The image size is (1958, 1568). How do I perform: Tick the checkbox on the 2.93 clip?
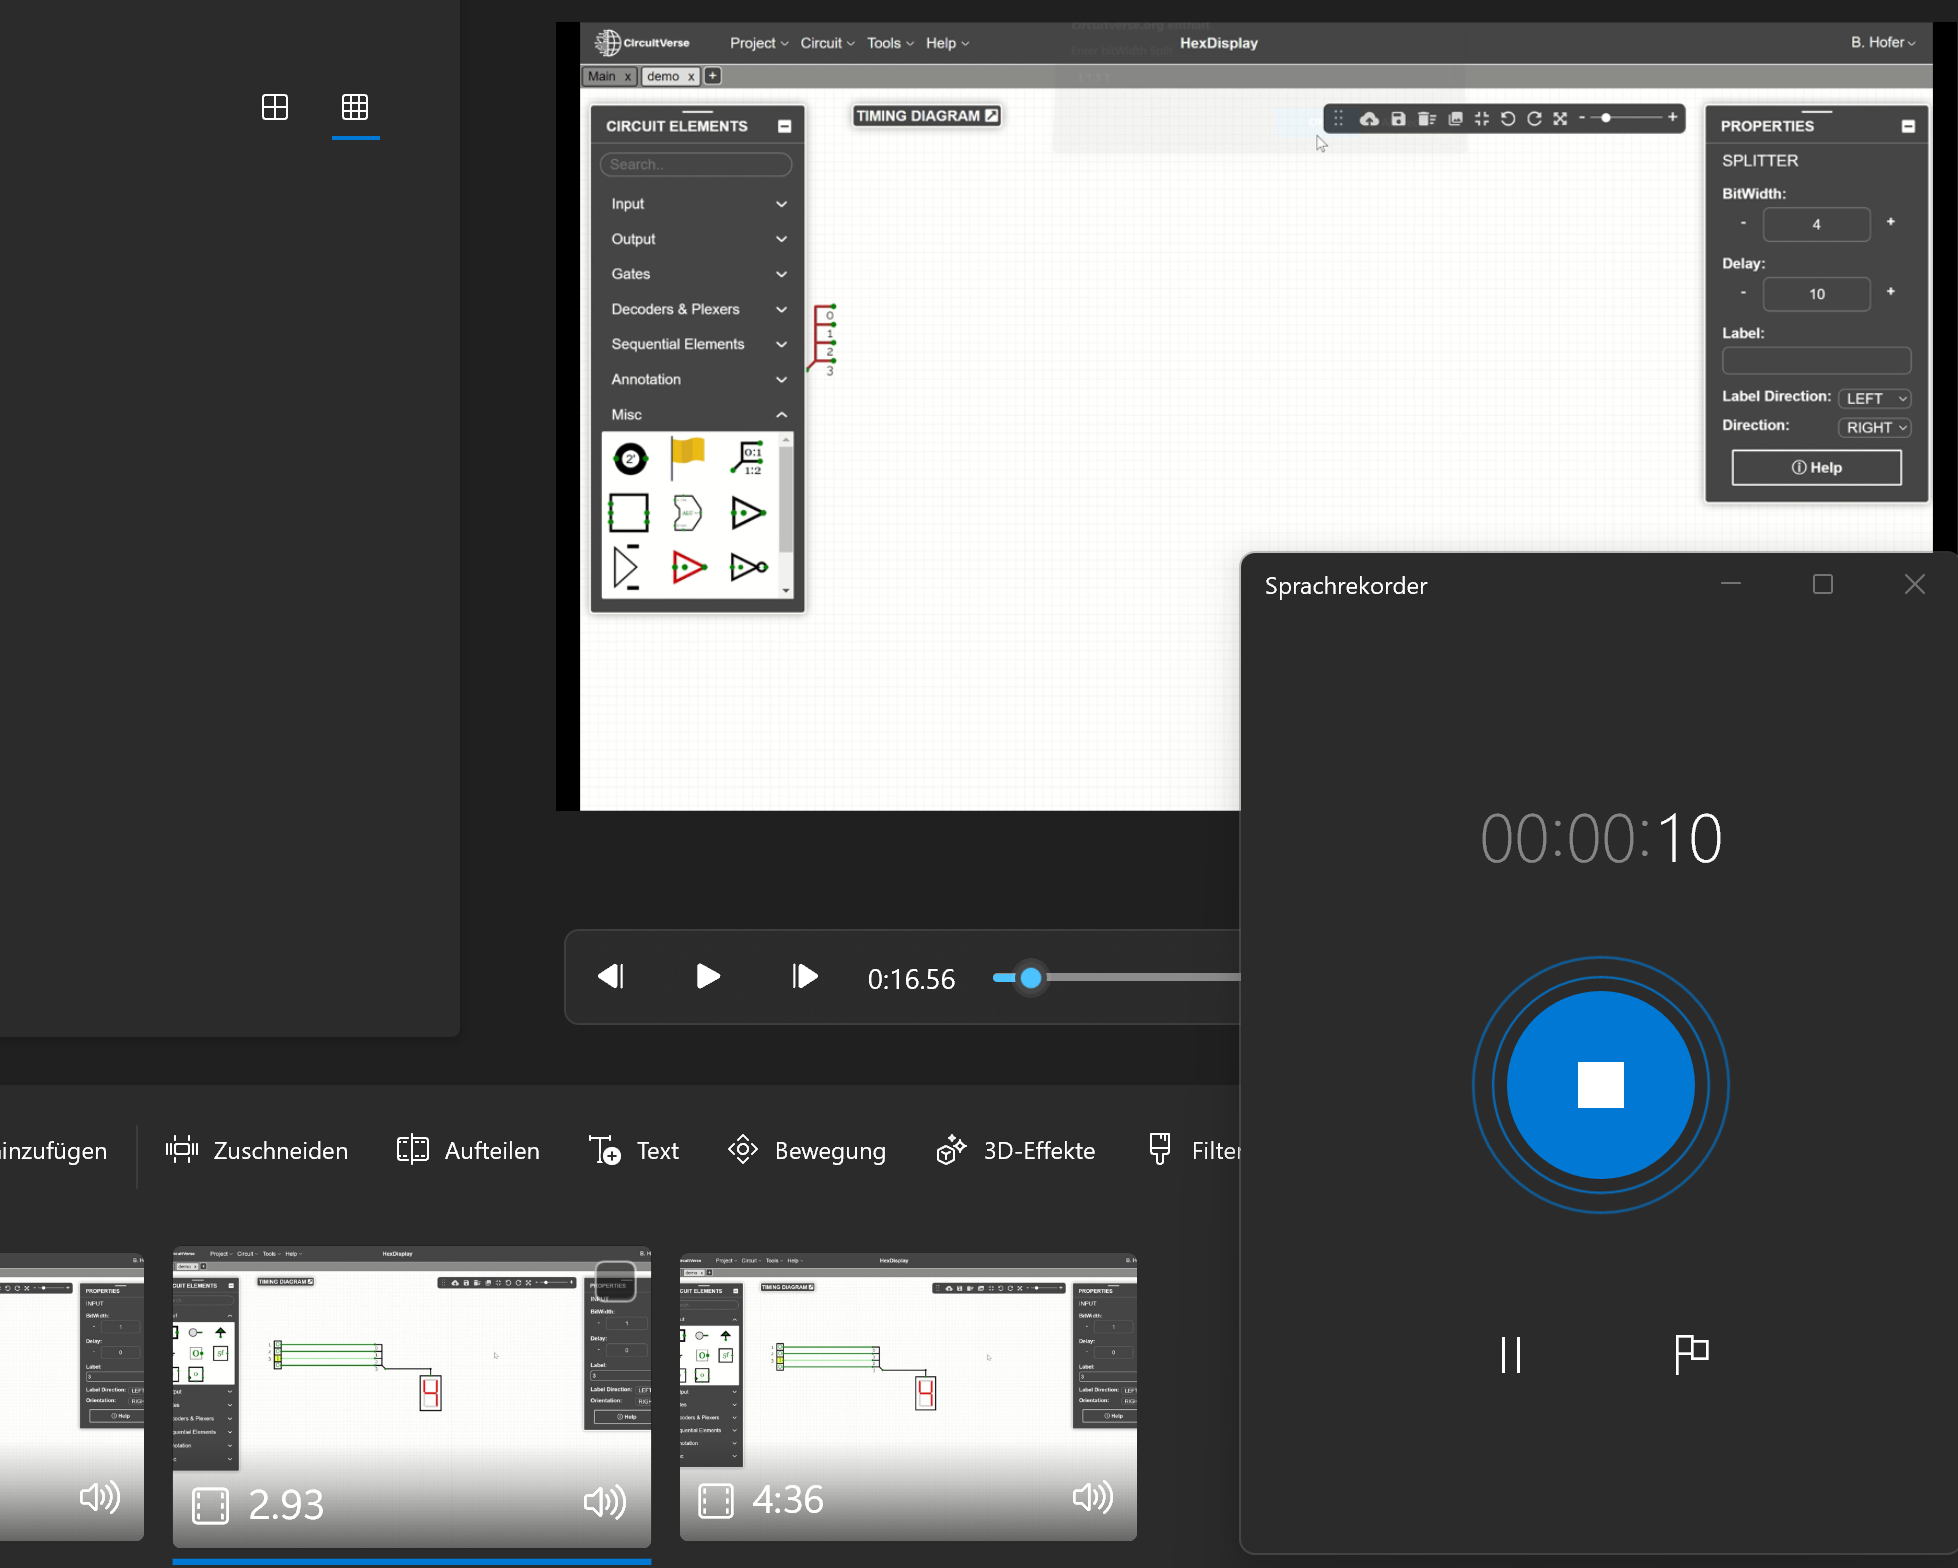click(x=615, y=1281)
